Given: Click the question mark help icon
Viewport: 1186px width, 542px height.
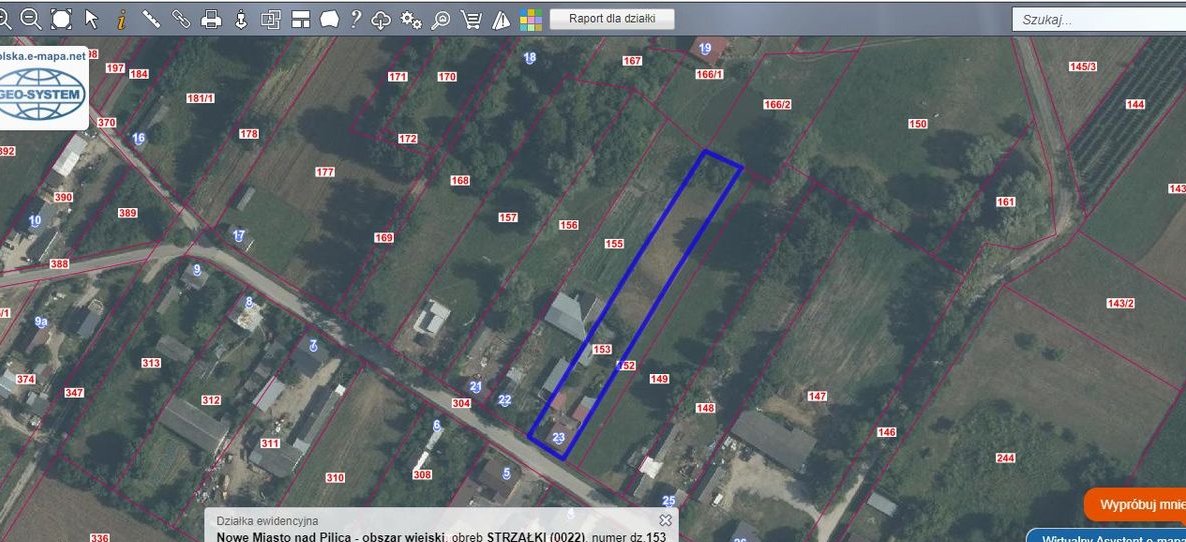Looking at the screenshot, I should click(x=355, y=18).
